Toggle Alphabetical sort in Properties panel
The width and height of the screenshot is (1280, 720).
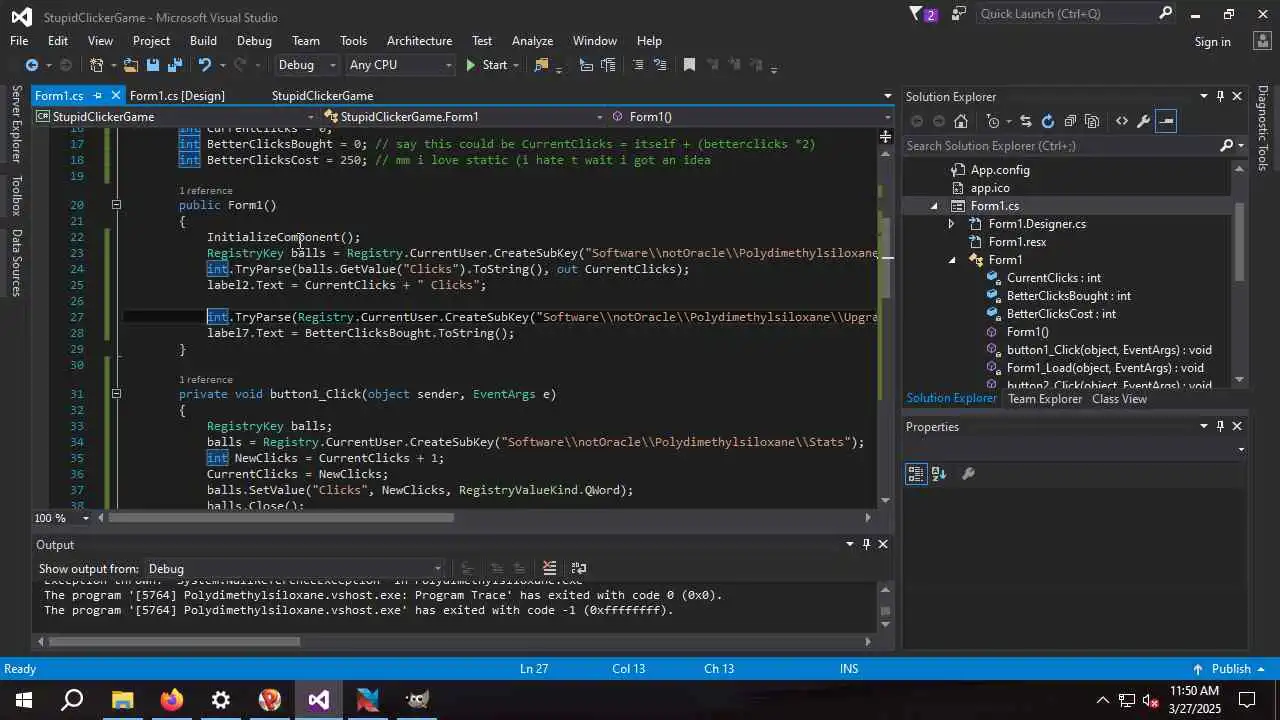click(x=939, y=474)
